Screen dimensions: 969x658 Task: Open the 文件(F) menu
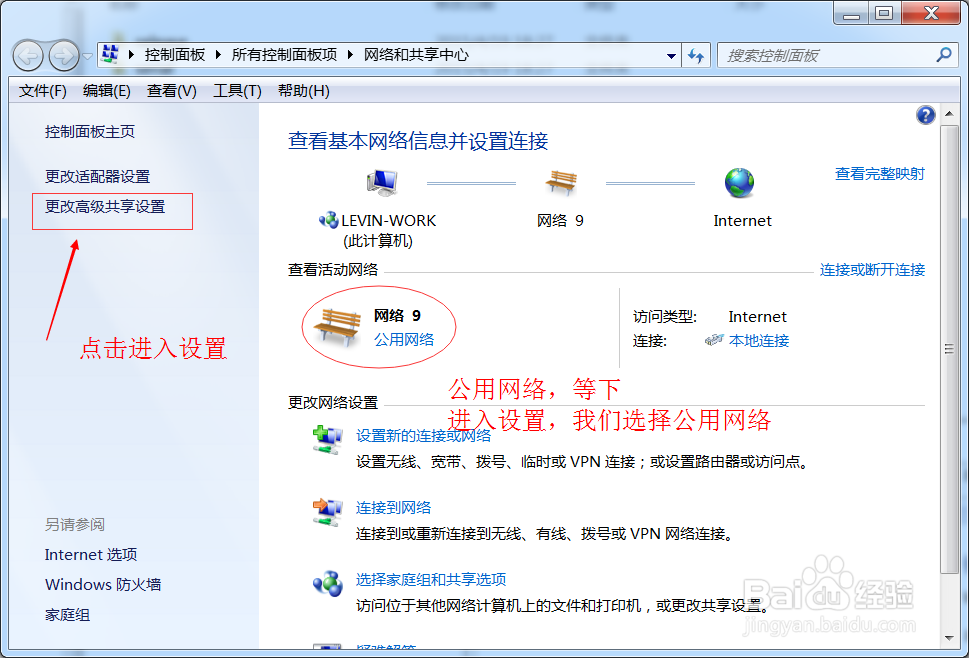[x=43, y=91]
